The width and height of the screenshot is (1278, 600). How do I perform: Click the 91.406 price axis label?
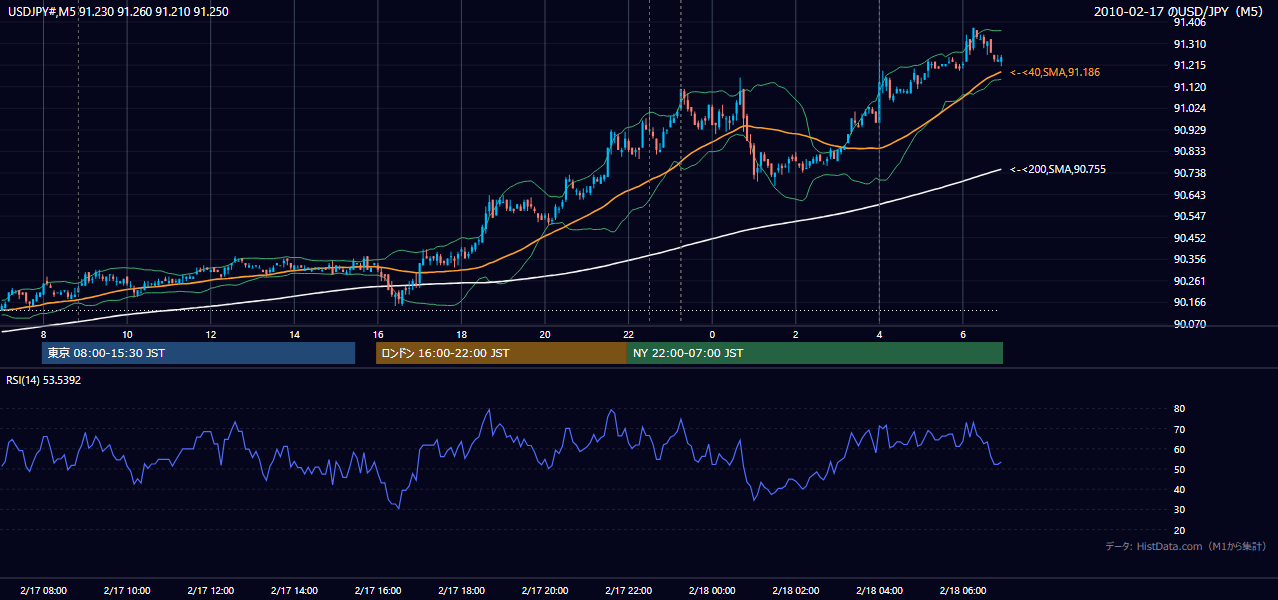1190,22
